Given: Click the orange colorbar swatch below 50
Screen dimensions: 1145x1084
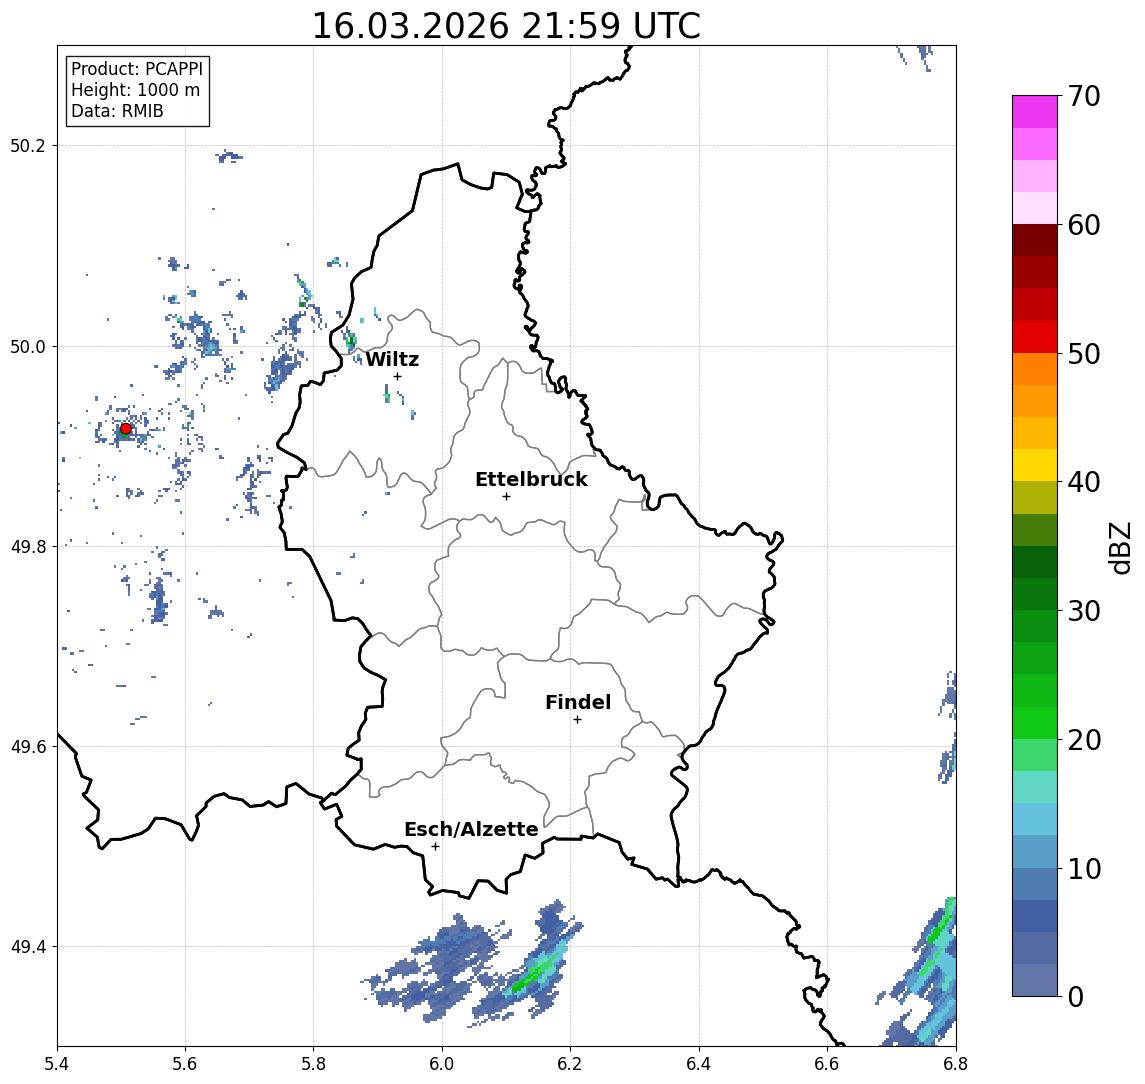Looking at the screenshot, I should 1035,369.
